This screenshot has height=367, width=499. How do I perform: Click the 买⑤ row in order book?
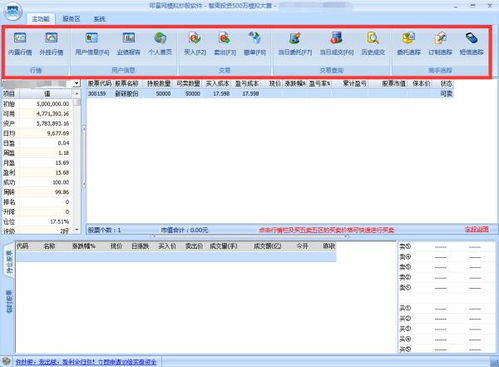pyautogui.click(x=446, y=349)
